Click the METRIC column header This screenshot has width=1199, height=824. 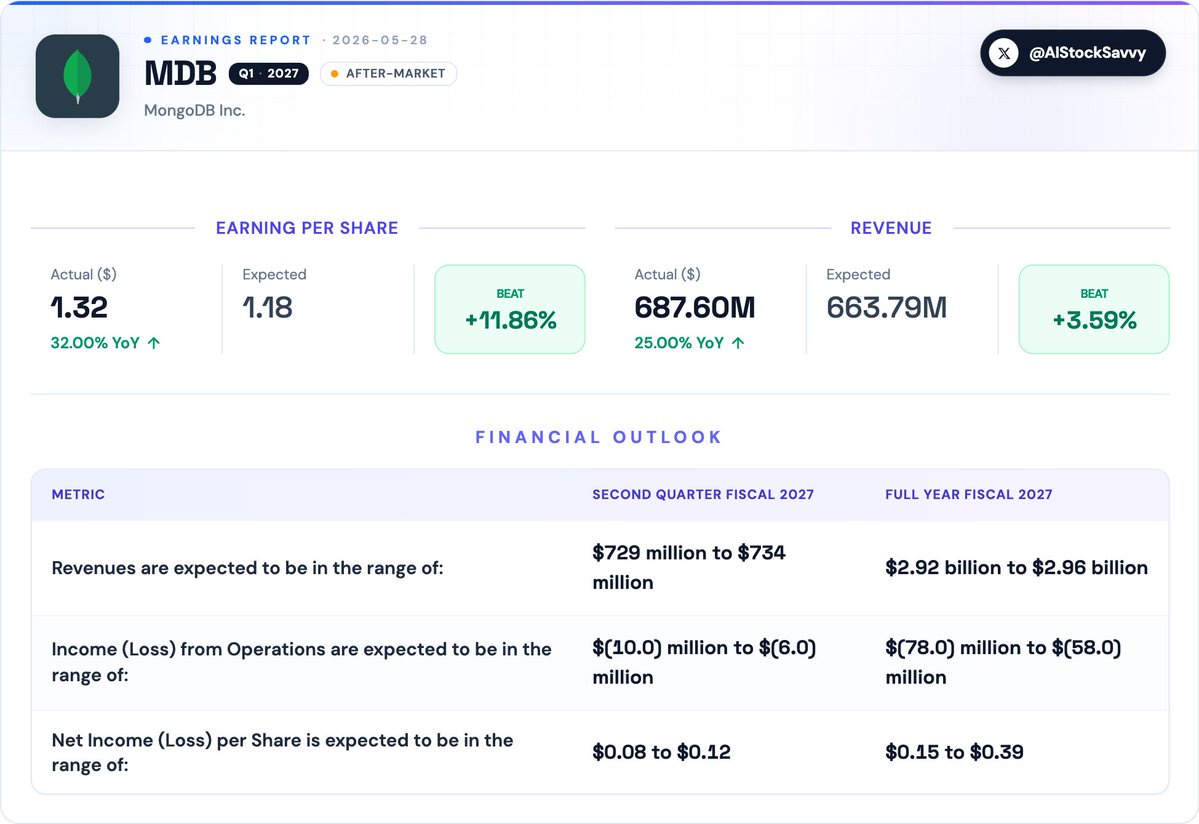click(x=78, y=495)
